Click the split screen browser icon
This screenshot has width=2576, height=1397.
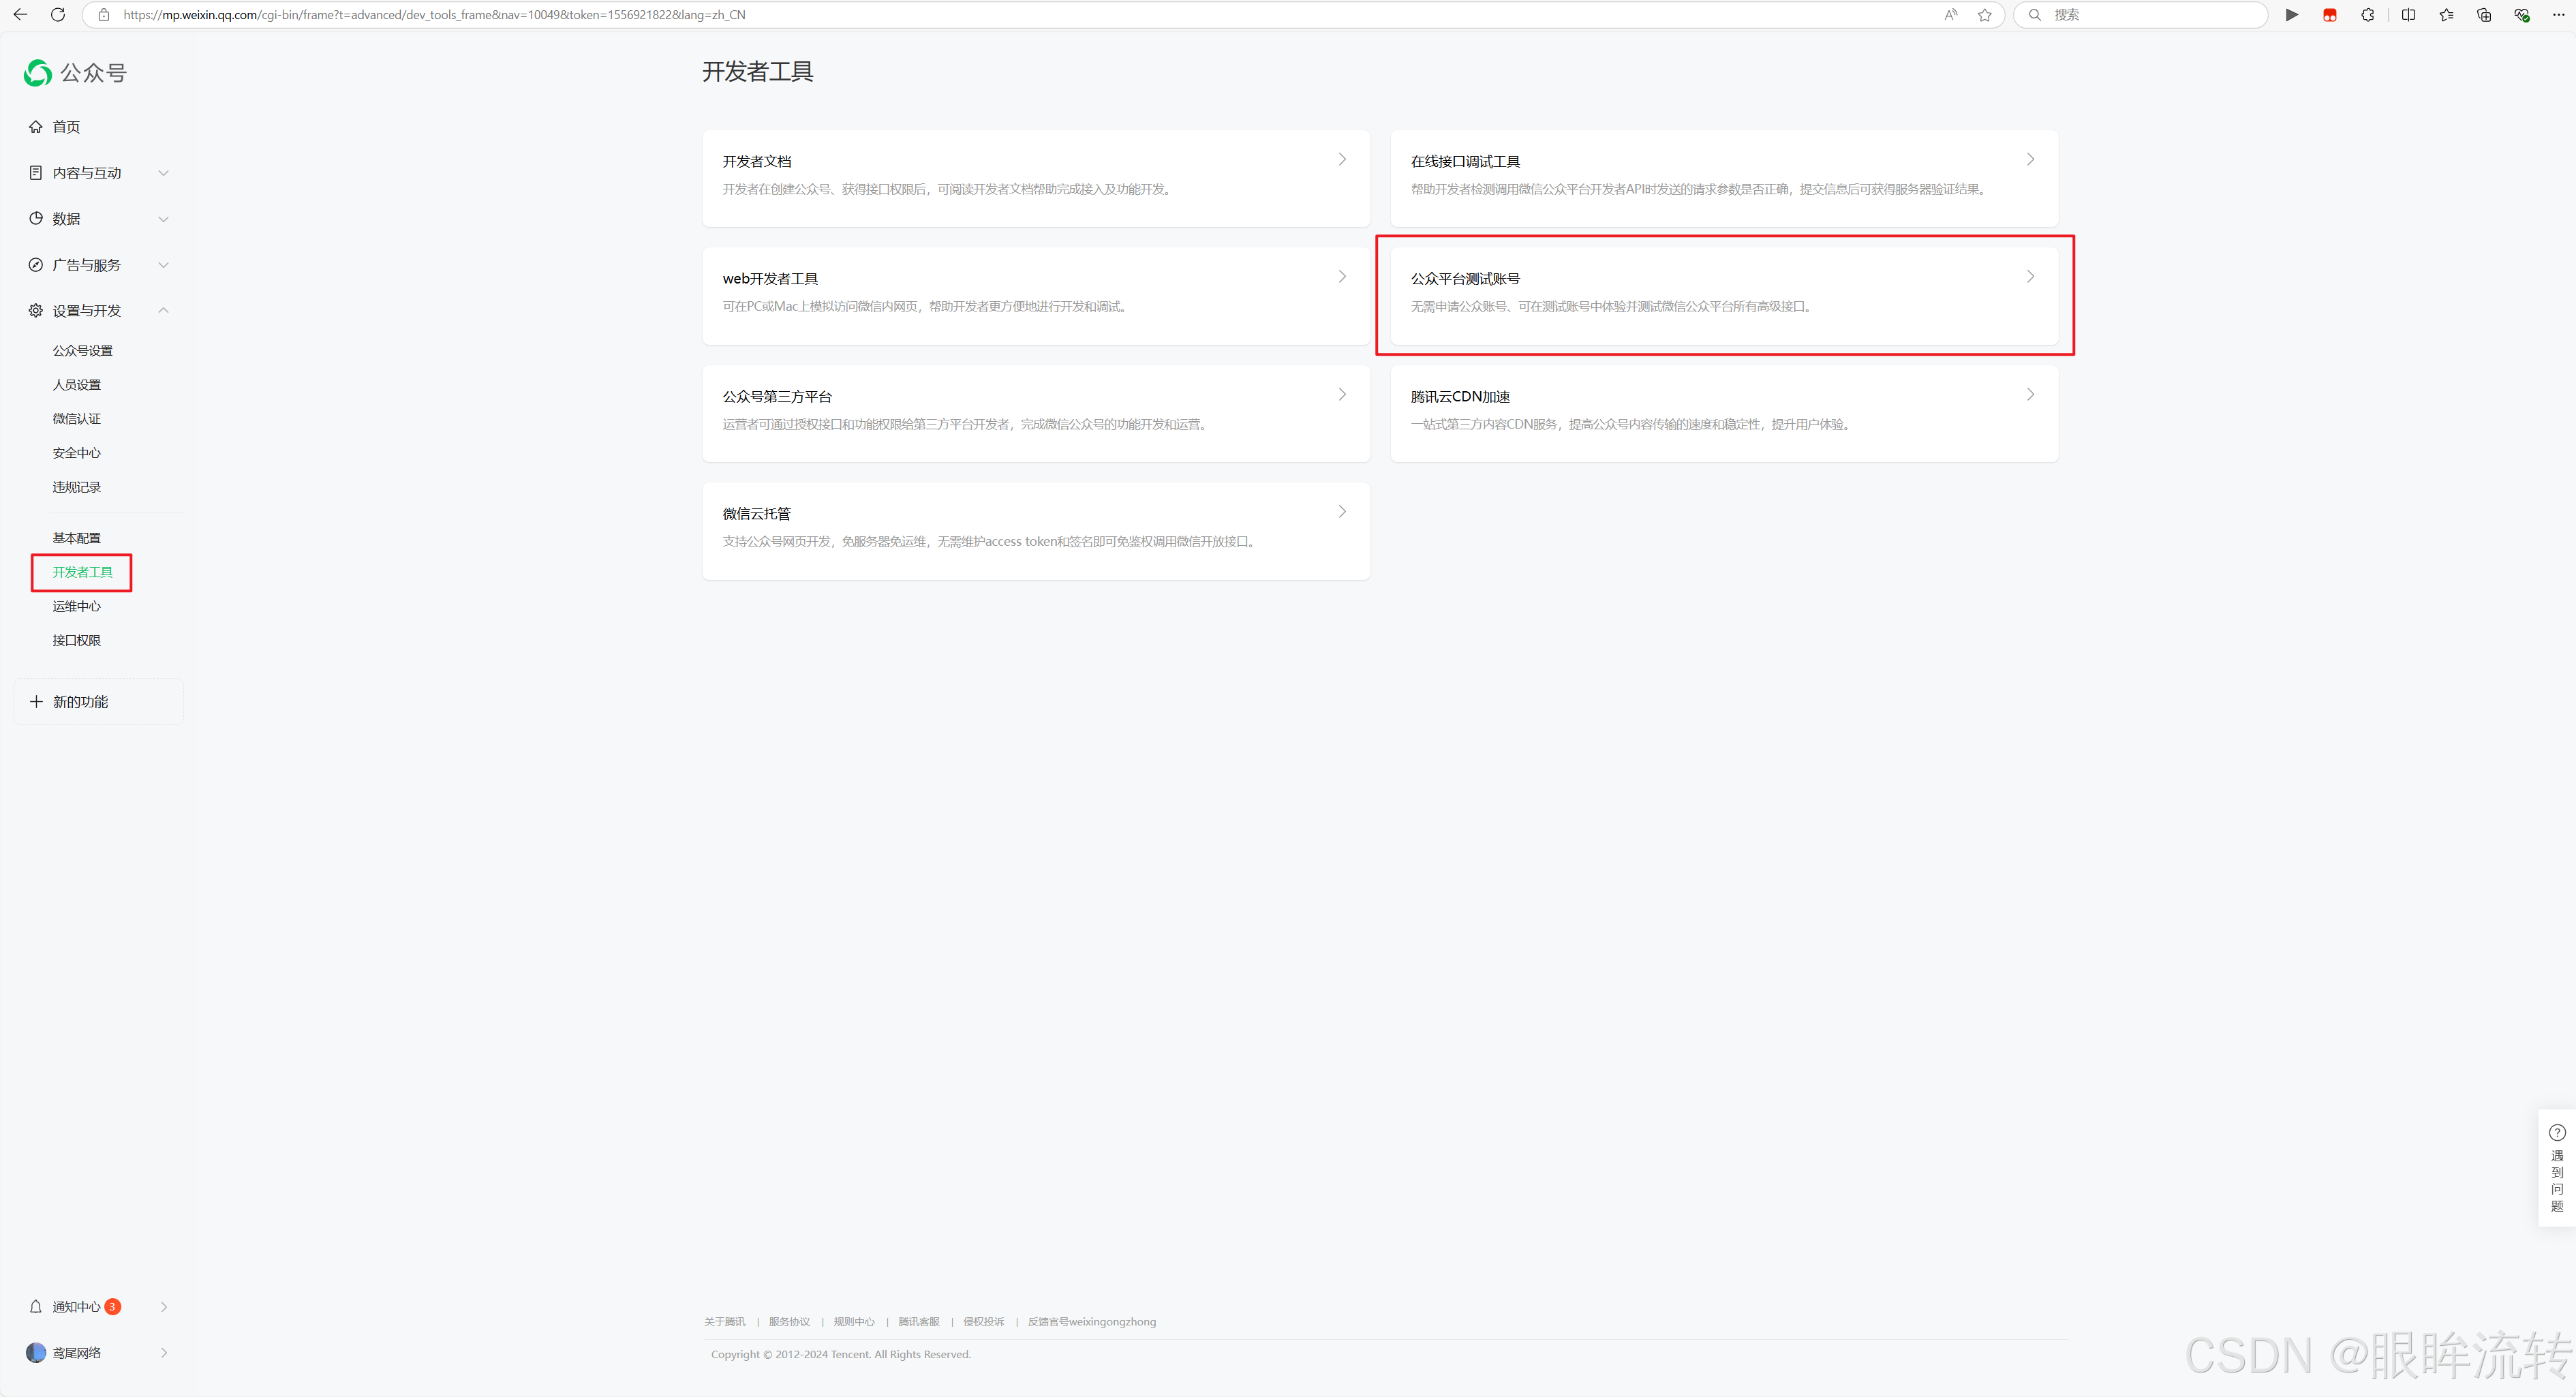[2408, 15]
